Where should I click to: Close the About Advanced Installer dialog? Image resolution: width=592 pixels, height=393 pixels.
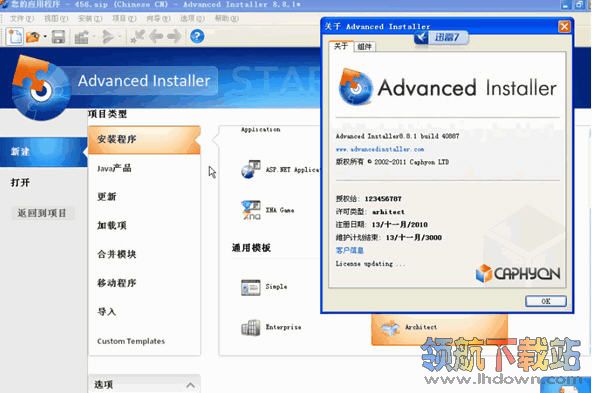click(564, 27)
